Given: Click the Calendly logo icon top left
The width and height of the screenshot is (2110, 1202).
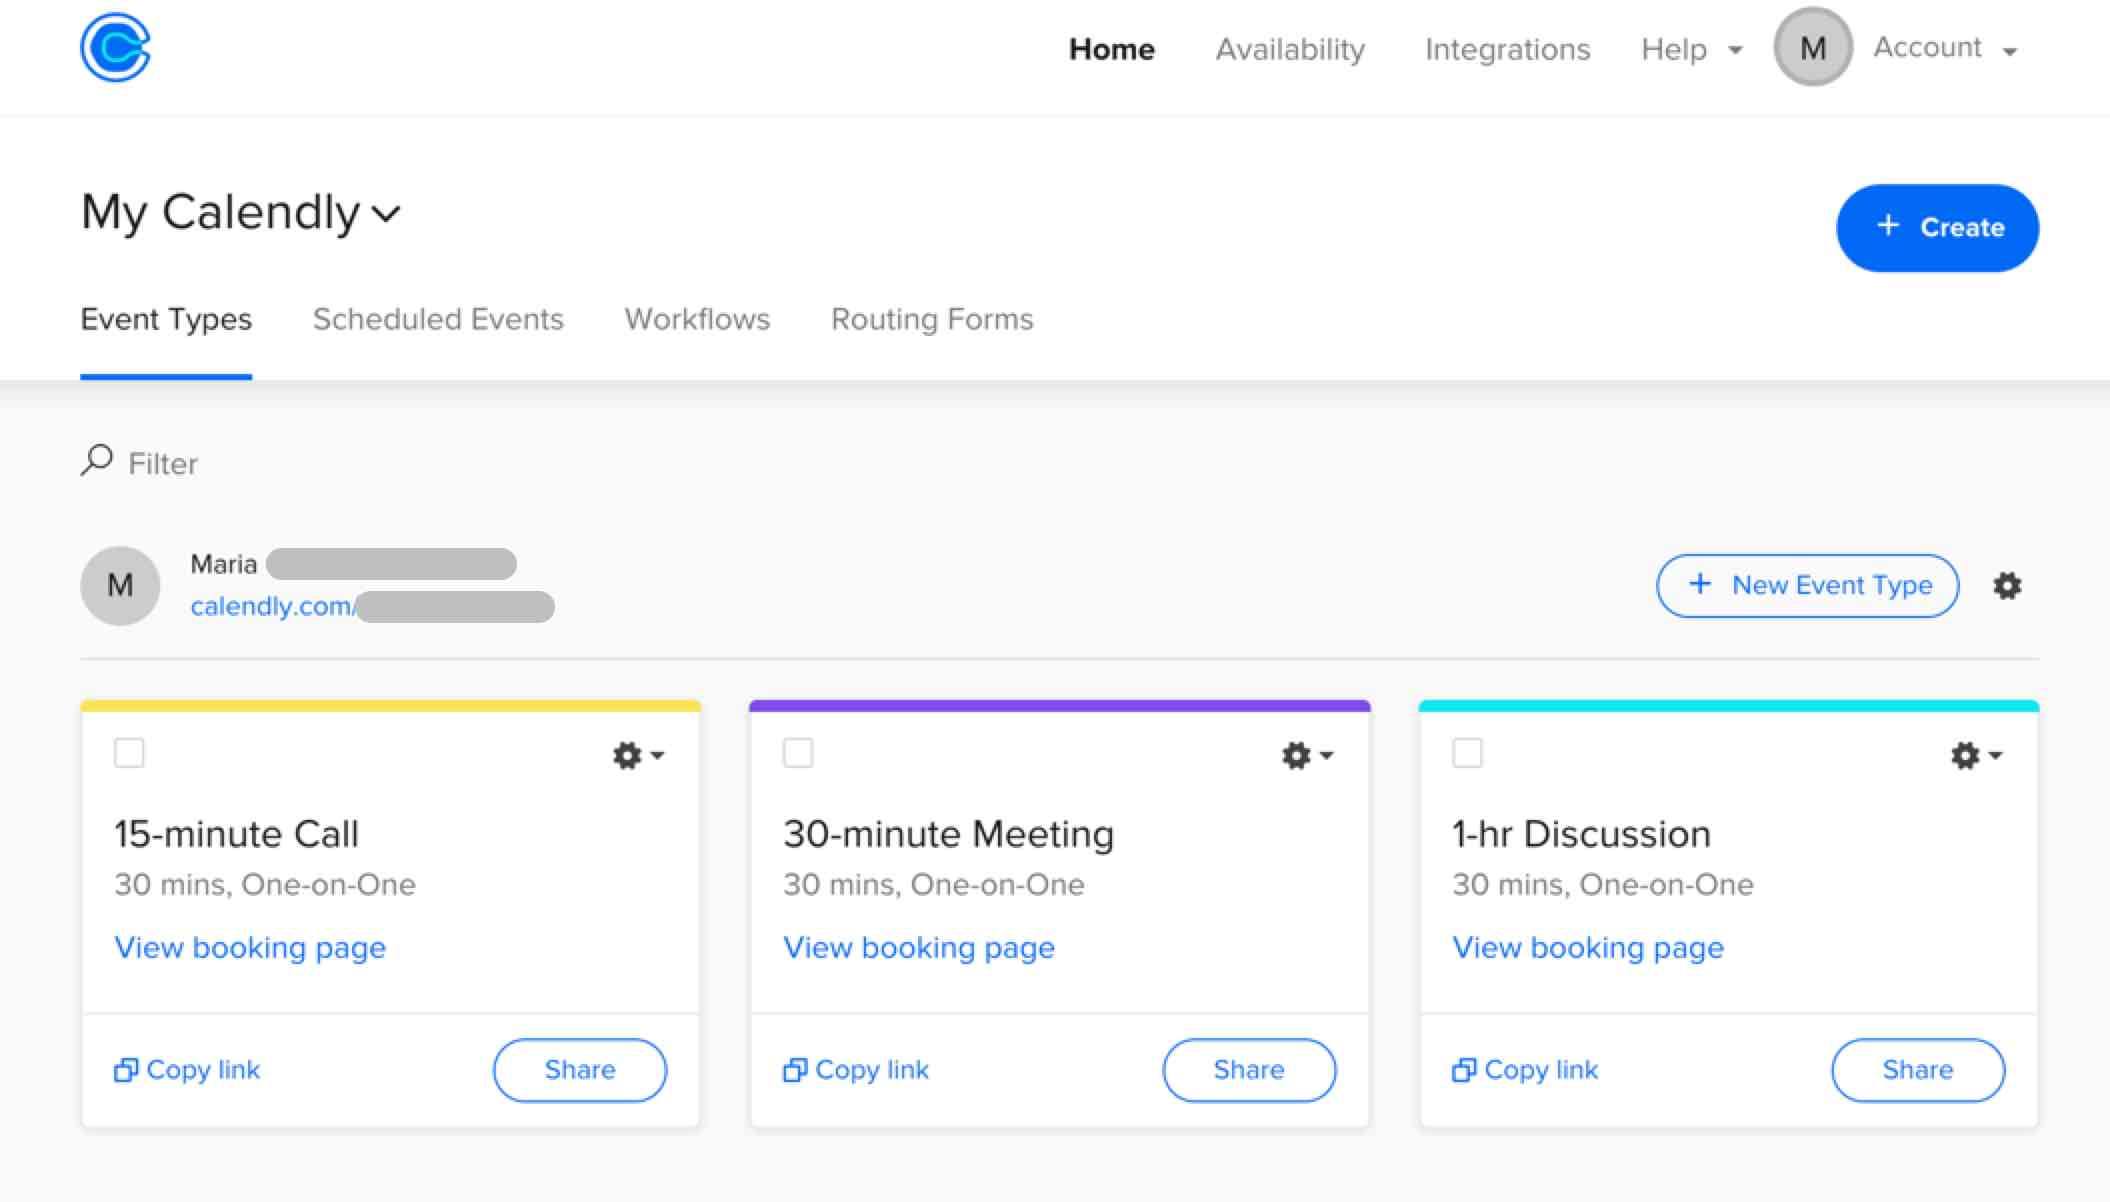Looking at the screenshot, I should [x=116, y=48].
